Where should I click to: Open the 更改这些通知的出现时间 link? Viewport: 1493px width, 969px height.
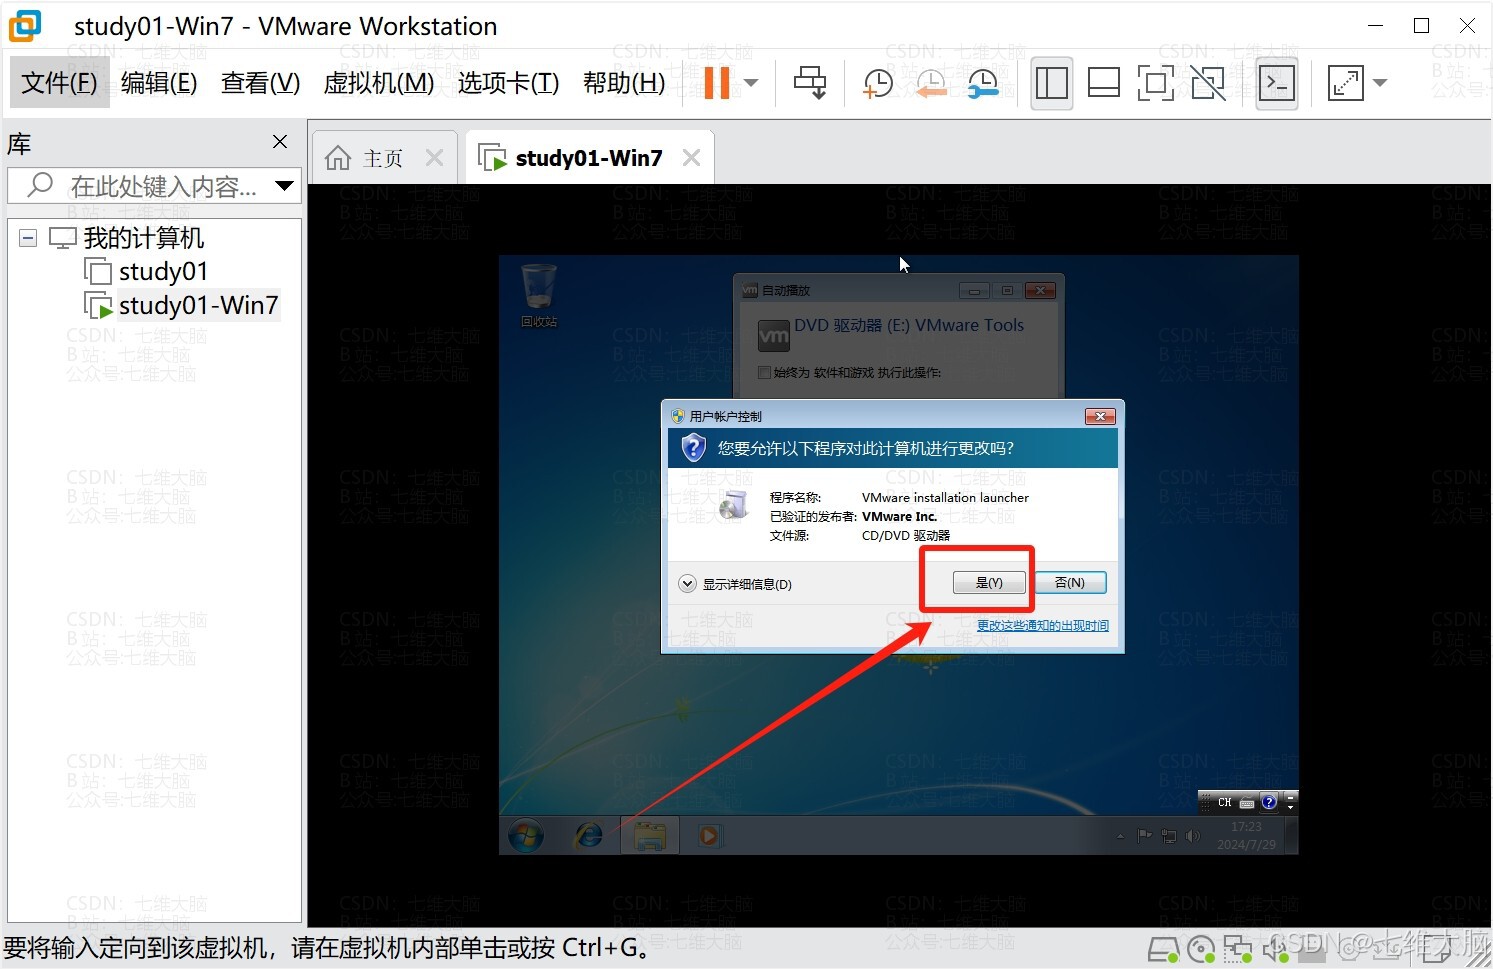coord(1042,626)
